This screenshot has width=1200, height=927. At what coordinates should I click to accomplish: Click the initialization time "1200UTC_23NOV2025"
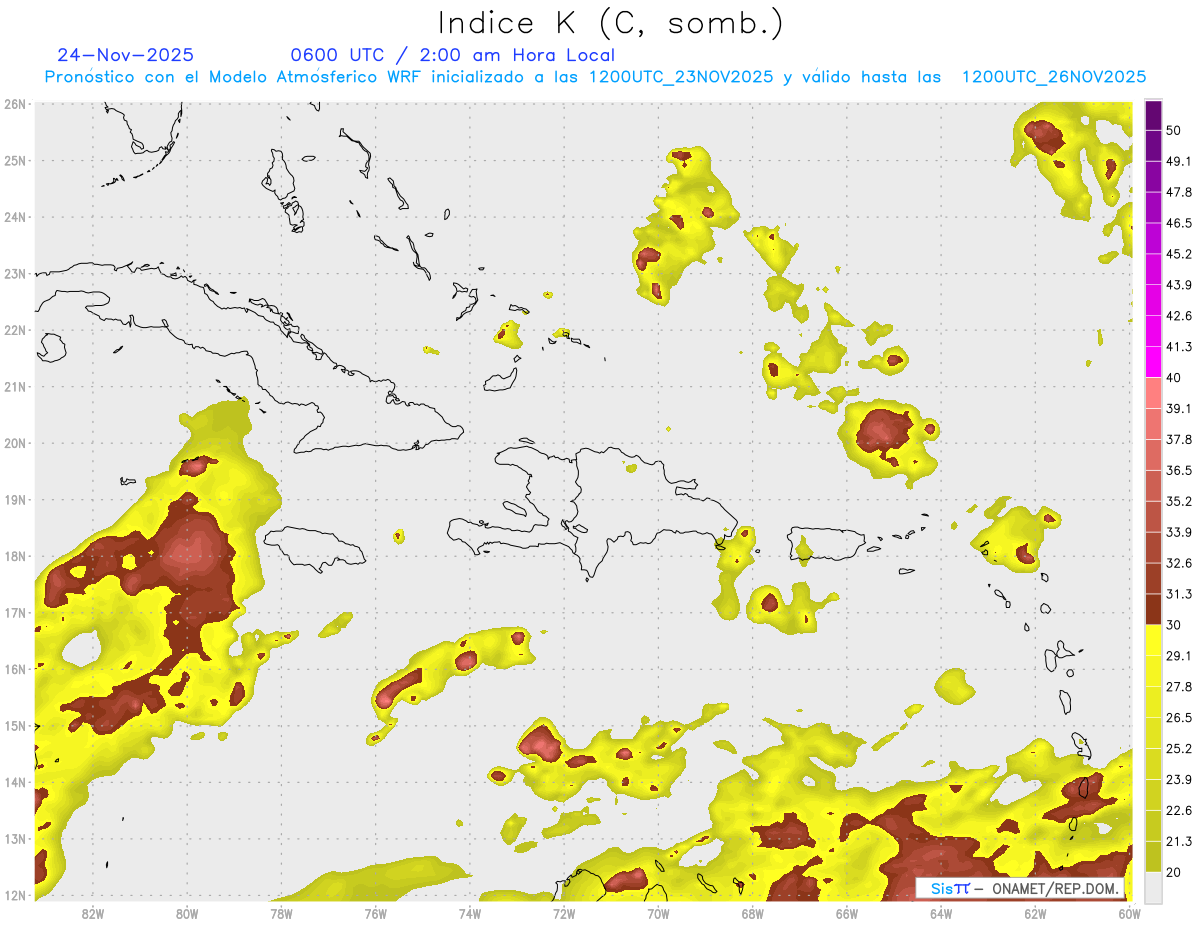pyautogui.click(x=681, y=77)
